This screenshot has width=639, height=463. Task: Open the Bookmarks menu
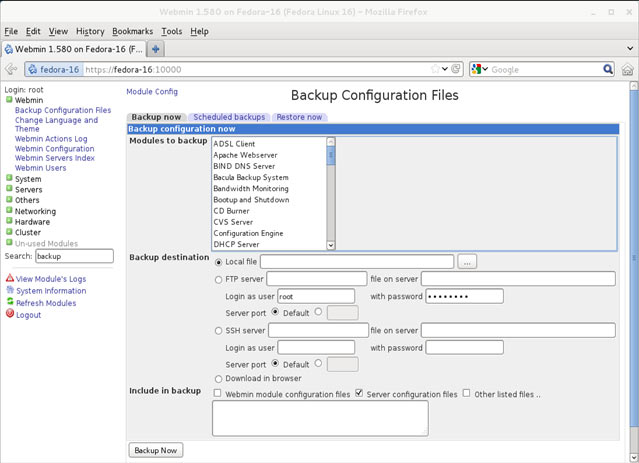coord(132,31)
